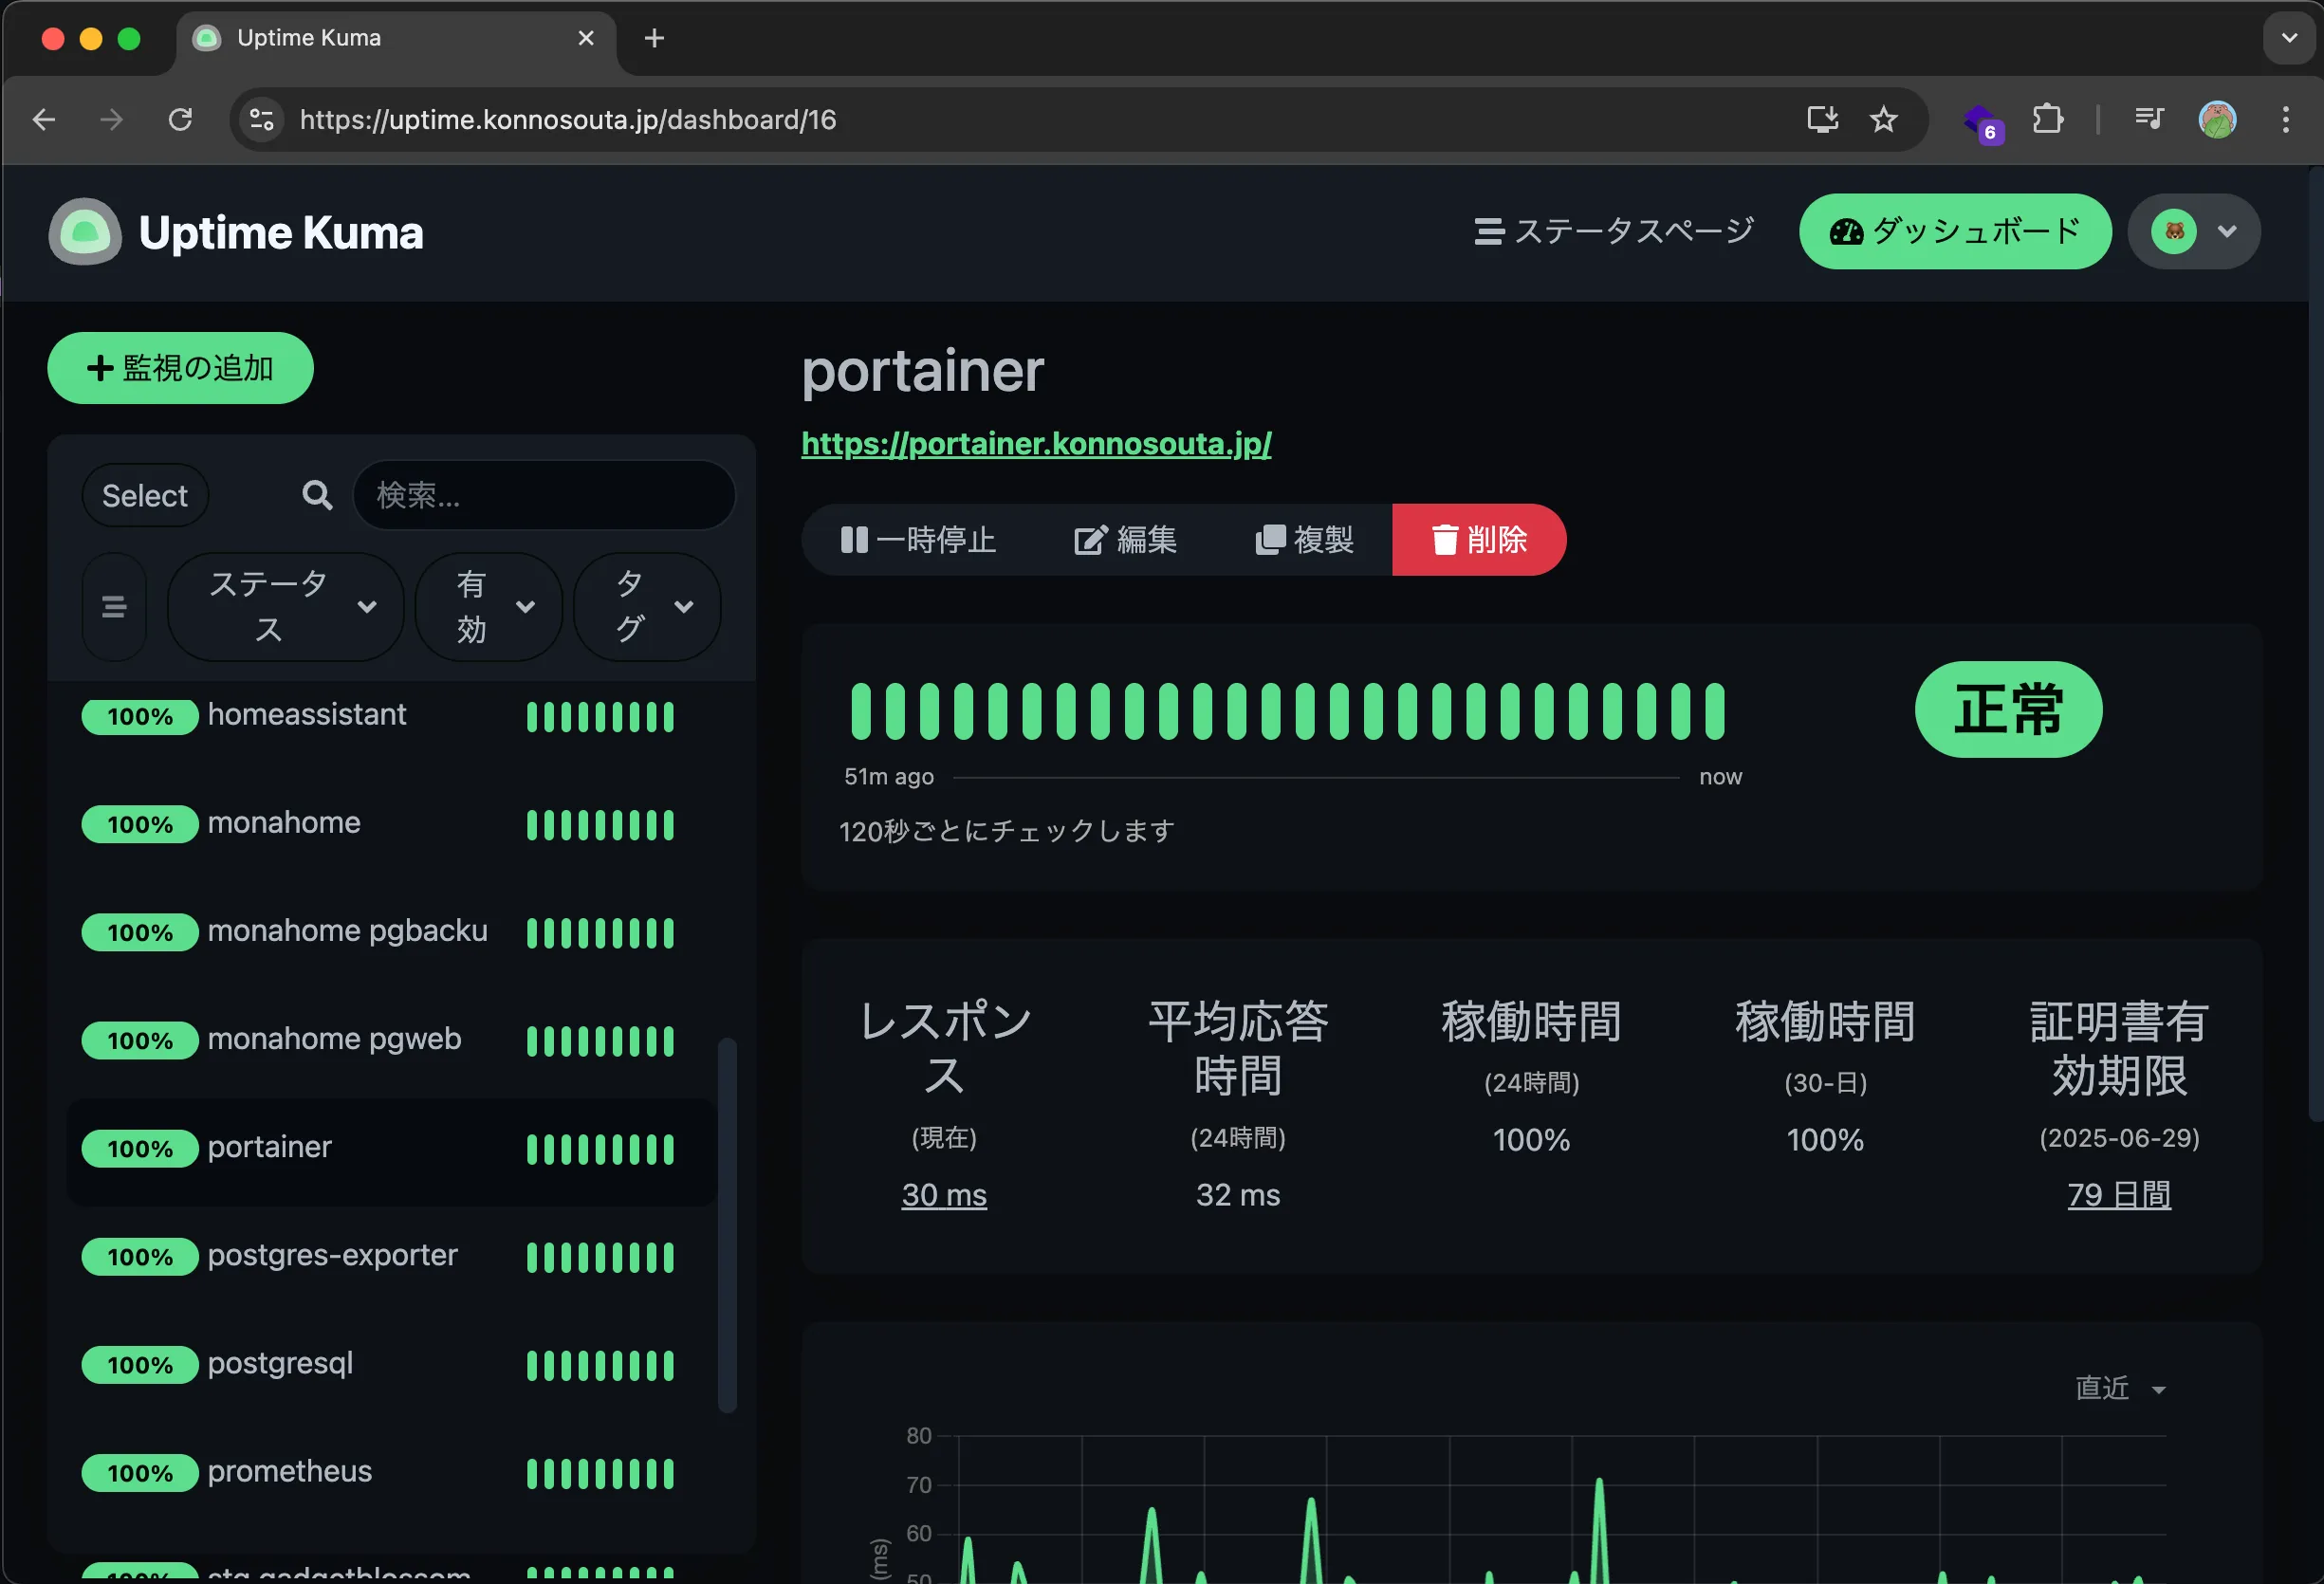Select the Uptime Kuma browser tab
The image size is (2324, 1584).
coord(309,37)
